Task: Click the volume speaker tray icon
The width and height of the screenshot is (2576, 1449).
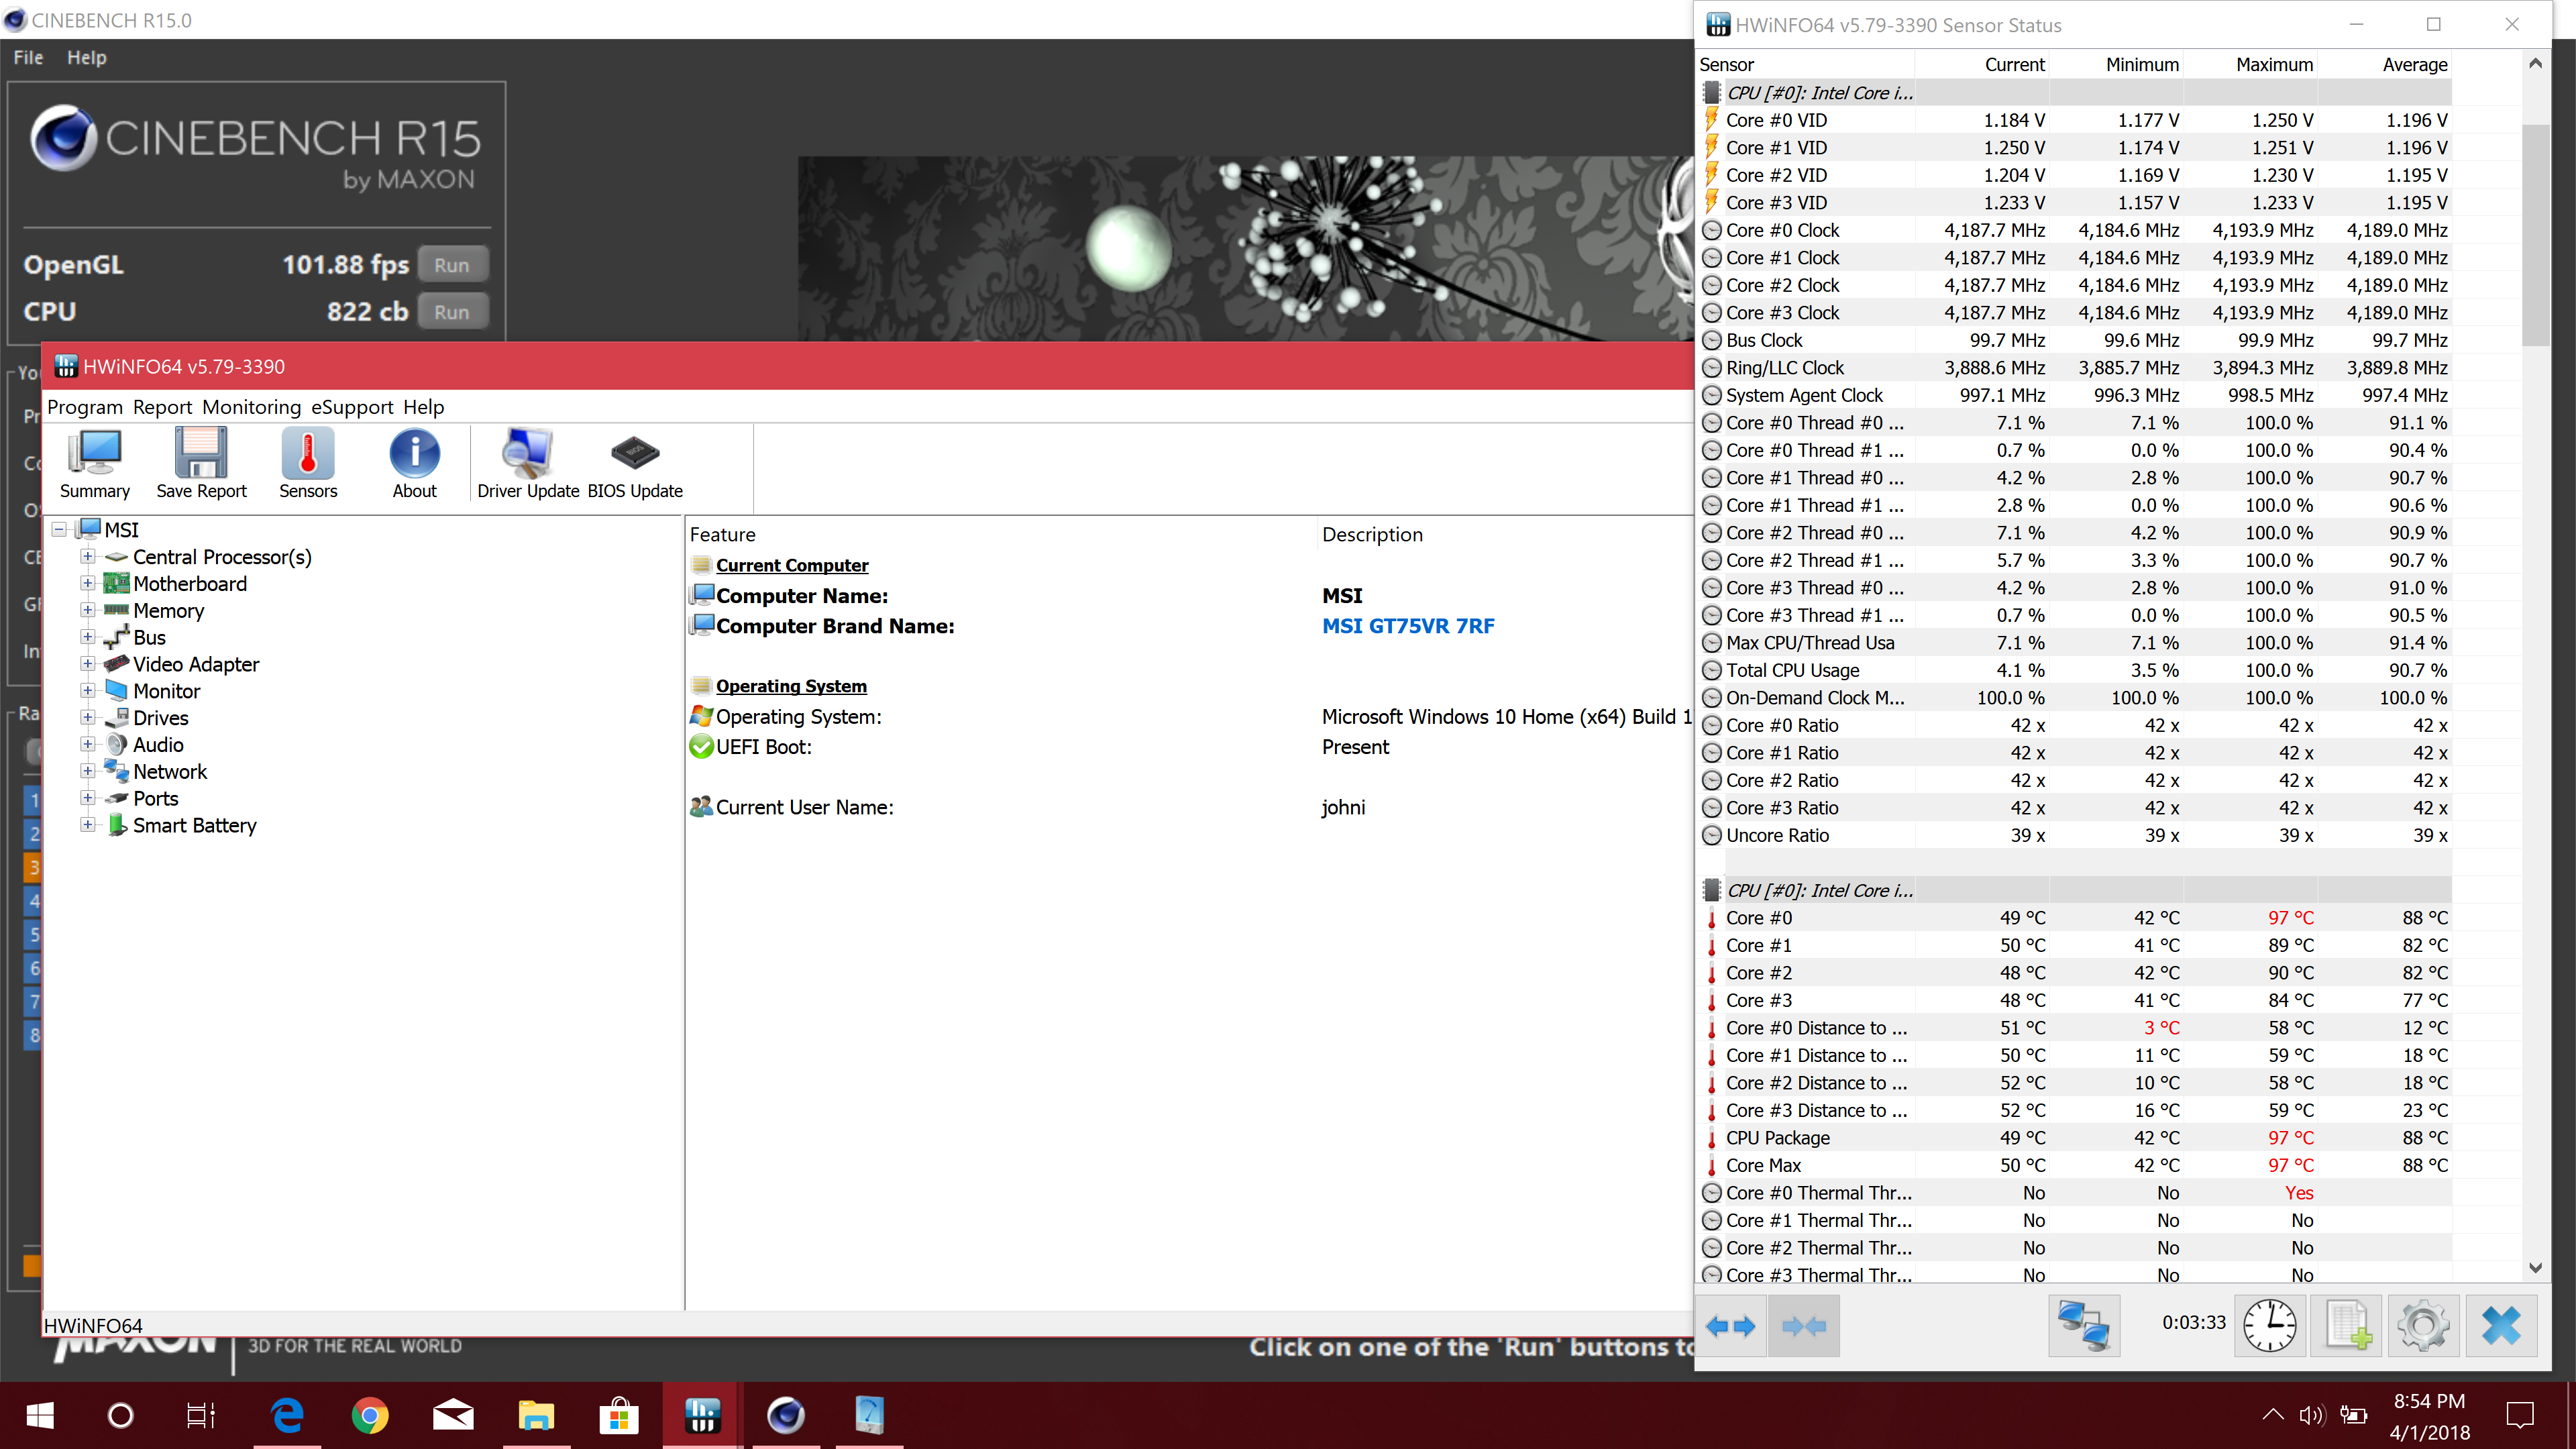Action: point(2311,1415)
